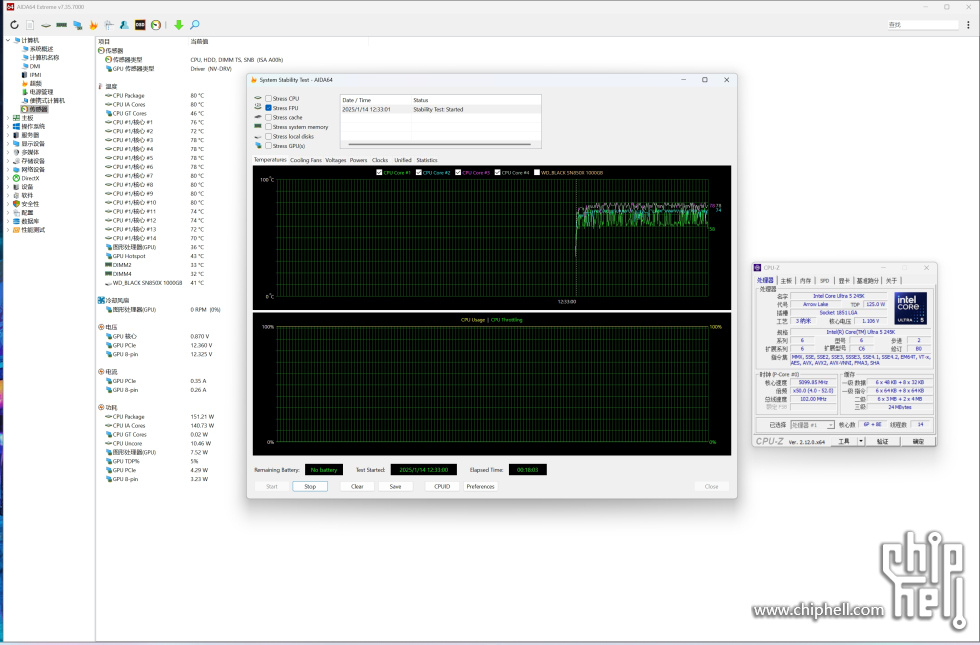Viewport: 980px width, 645px height.
Task: Click the CPU-Z purple title bar icon
Action: [x=758, y=268]
